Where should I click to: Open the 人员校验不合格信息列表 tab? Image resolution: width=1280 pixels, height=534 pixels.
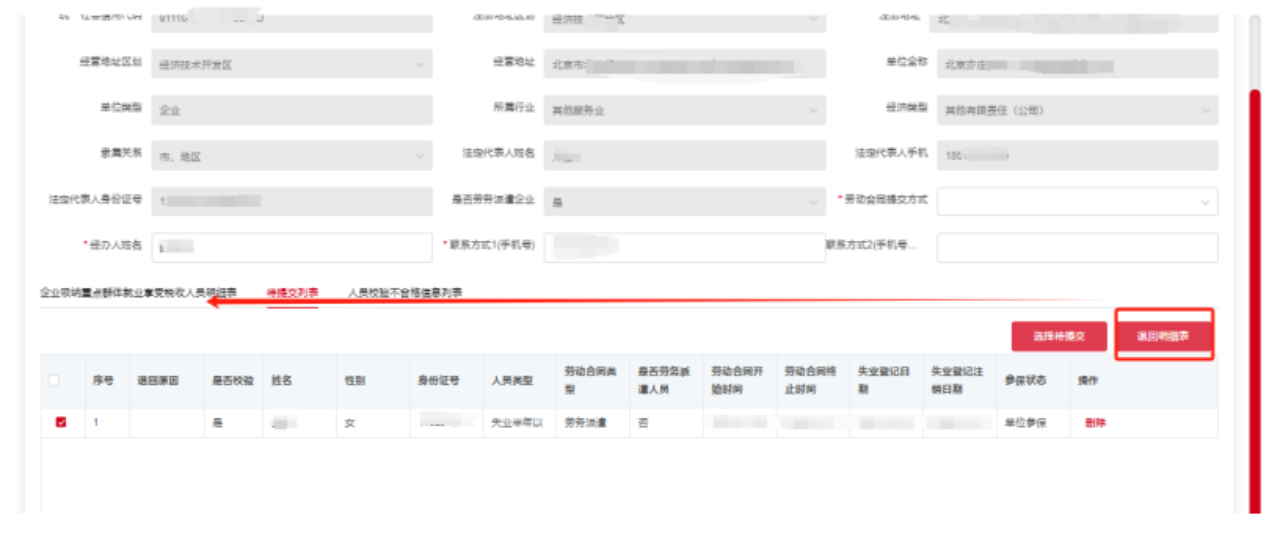[405, 293]
